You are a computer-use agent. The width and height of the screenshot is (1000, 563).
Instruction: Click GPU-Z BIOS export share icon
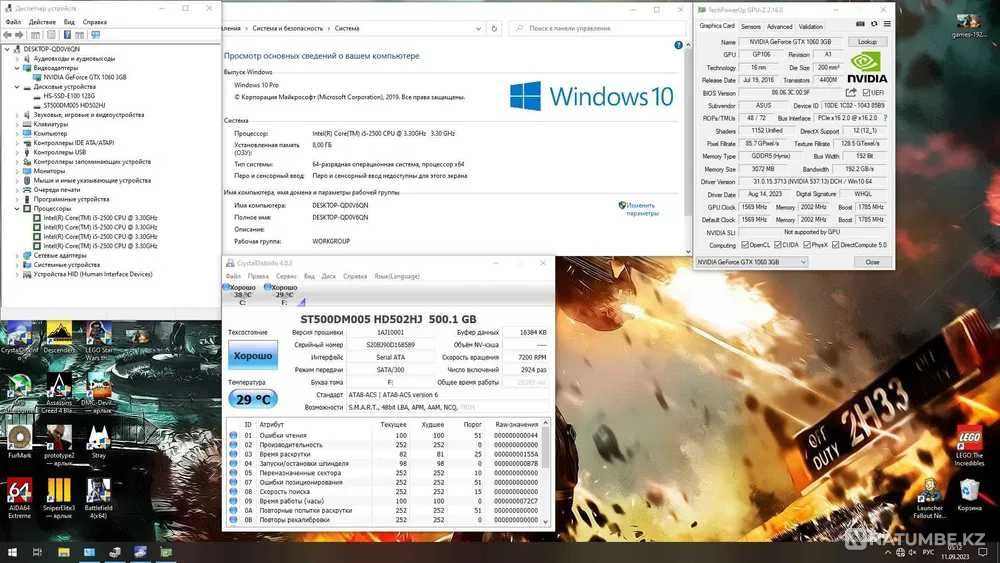pyautogui.click(x=851, y=92)
